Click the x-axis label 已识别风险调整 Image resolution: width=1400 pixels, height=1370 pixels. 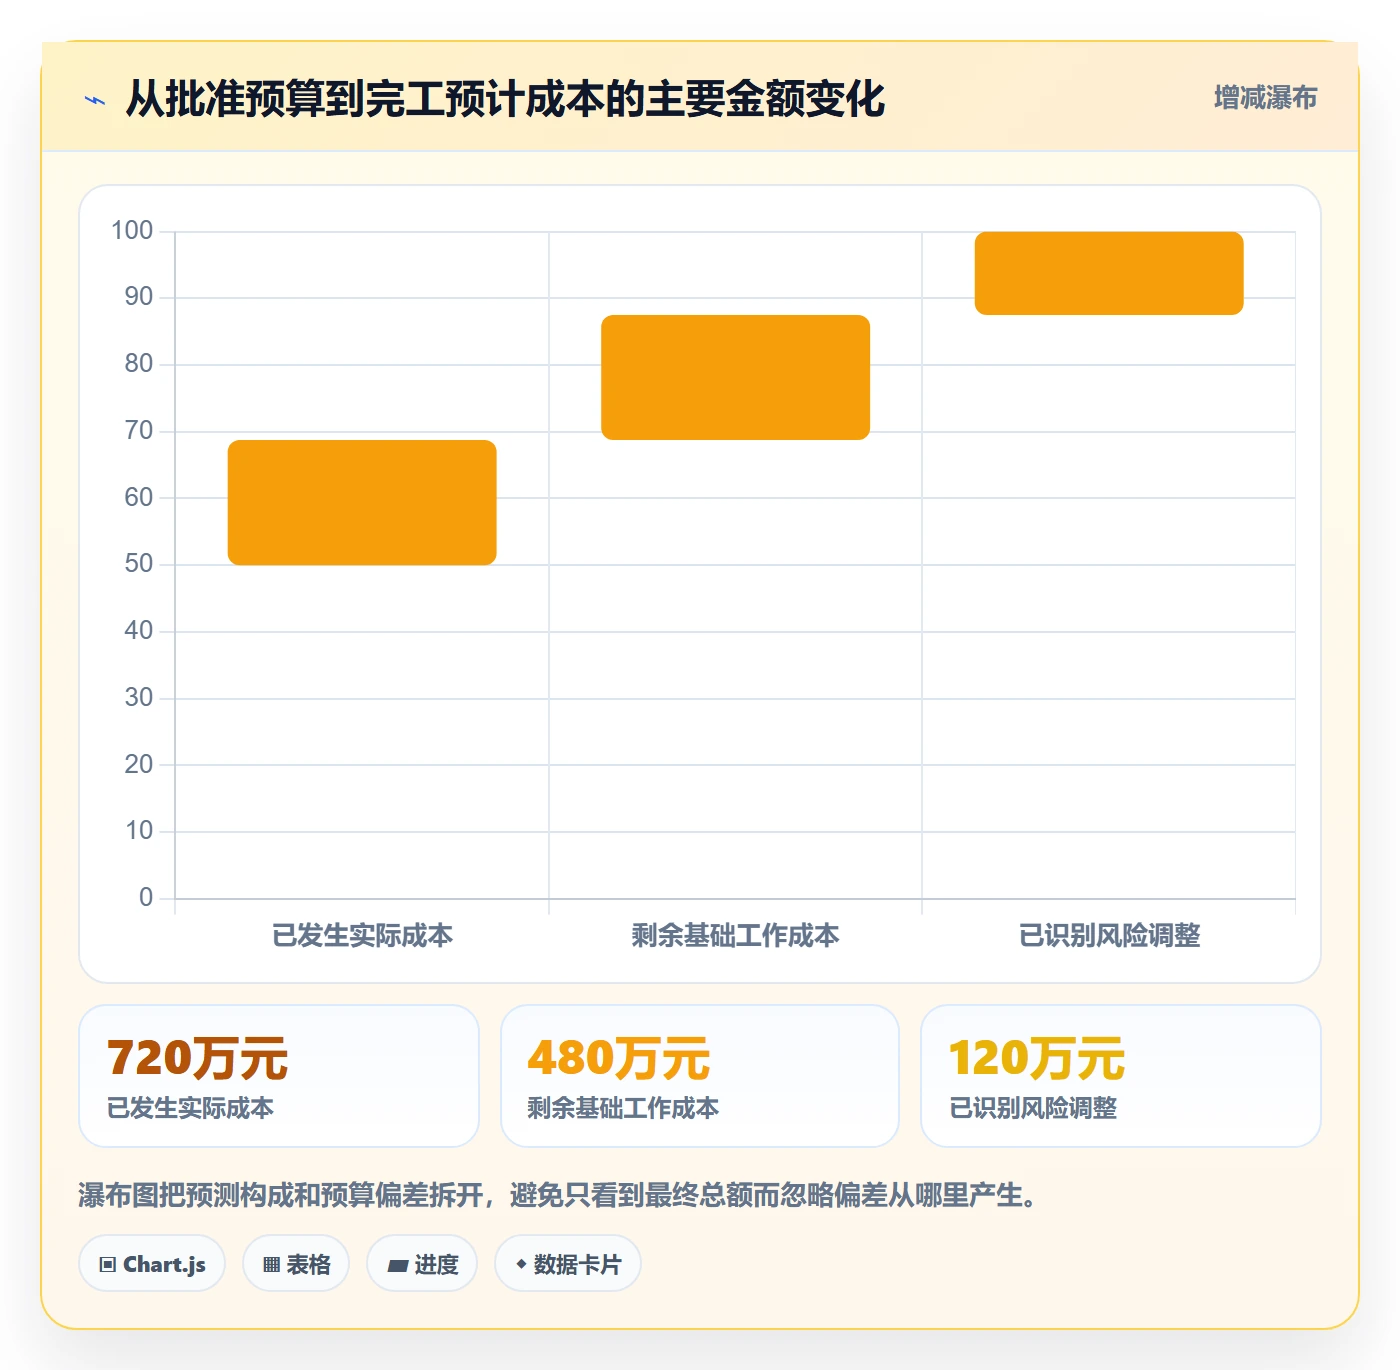[1109, 935]
